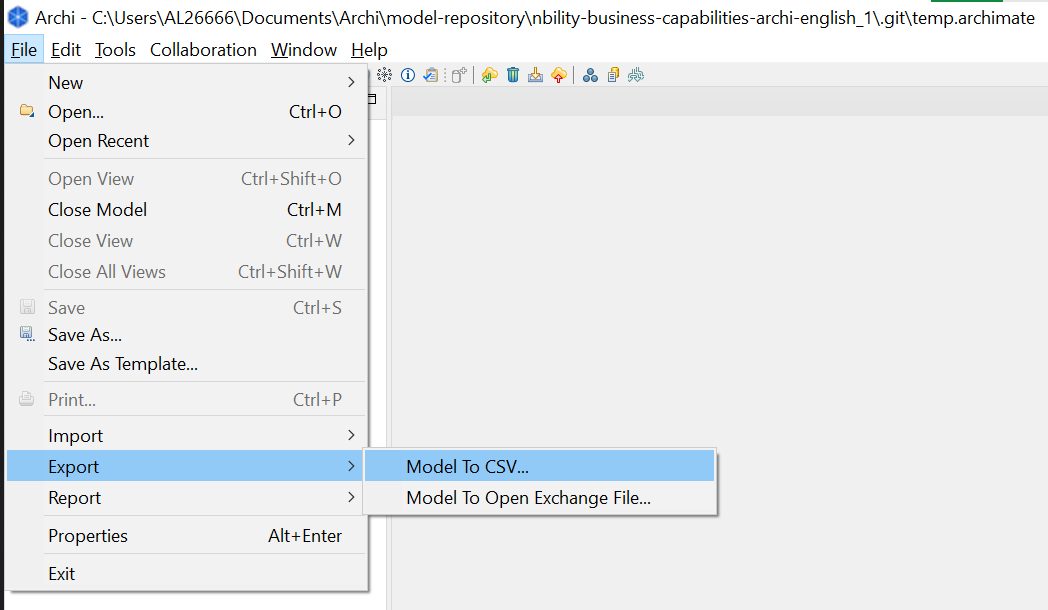
Task: Click the three-circles model toolbar icon
Action: point(590,75)
